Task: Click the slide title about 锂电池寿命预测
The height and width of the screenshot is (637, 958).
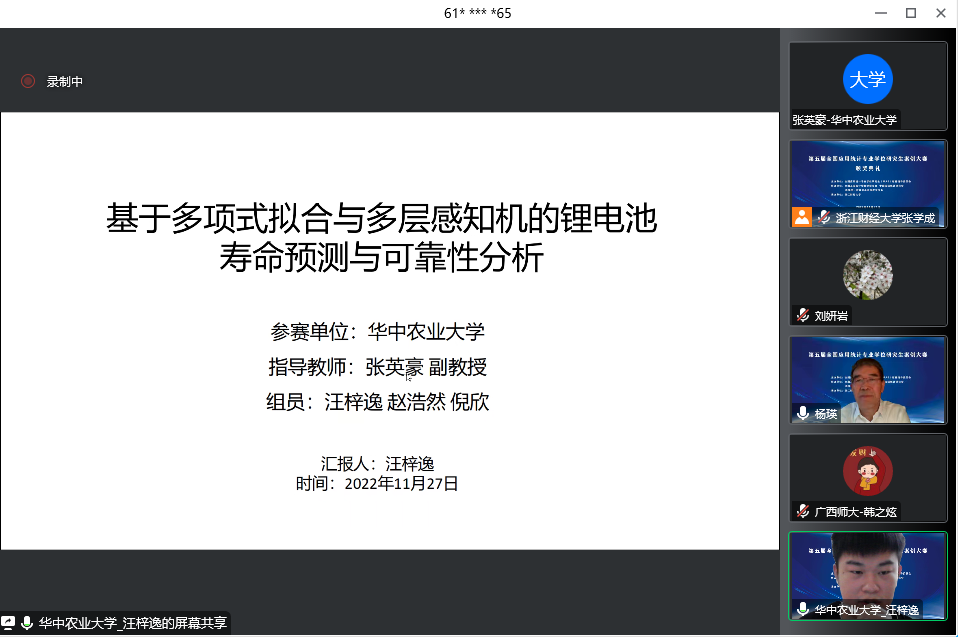Action: click(x=382, y=238)
